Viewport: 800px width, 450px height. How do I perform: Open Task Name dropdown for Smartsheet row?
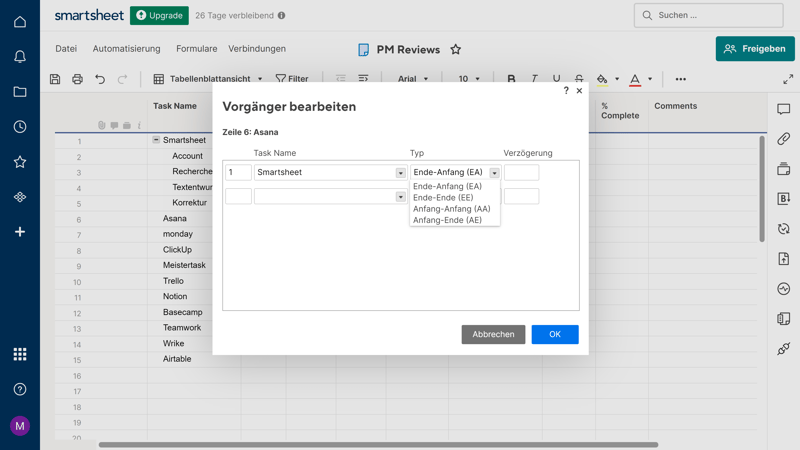point(400,173)
